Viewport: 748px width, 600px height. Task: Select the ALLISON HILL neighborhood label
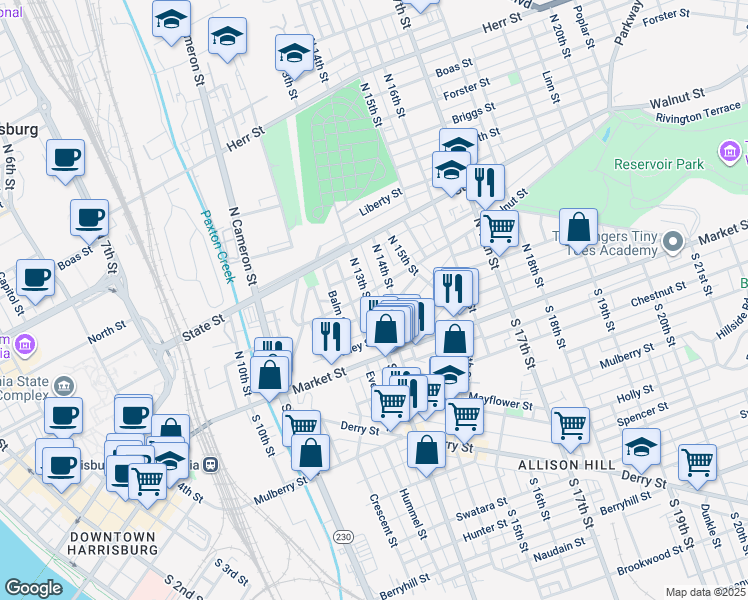(567, 465)
